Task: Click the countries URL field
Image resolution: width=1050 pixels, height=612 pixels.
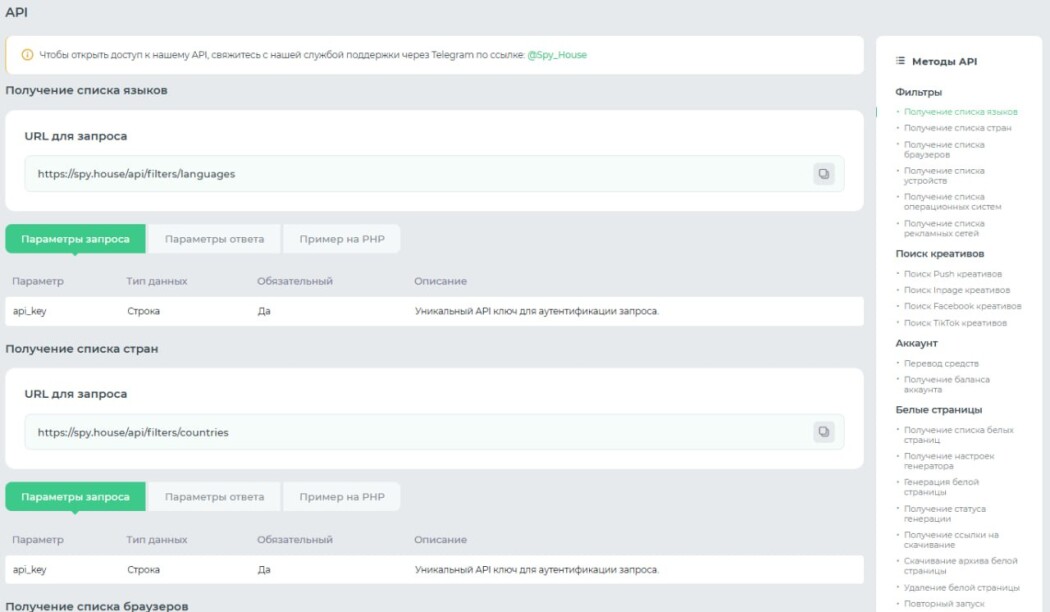Action: pos(434,432)
